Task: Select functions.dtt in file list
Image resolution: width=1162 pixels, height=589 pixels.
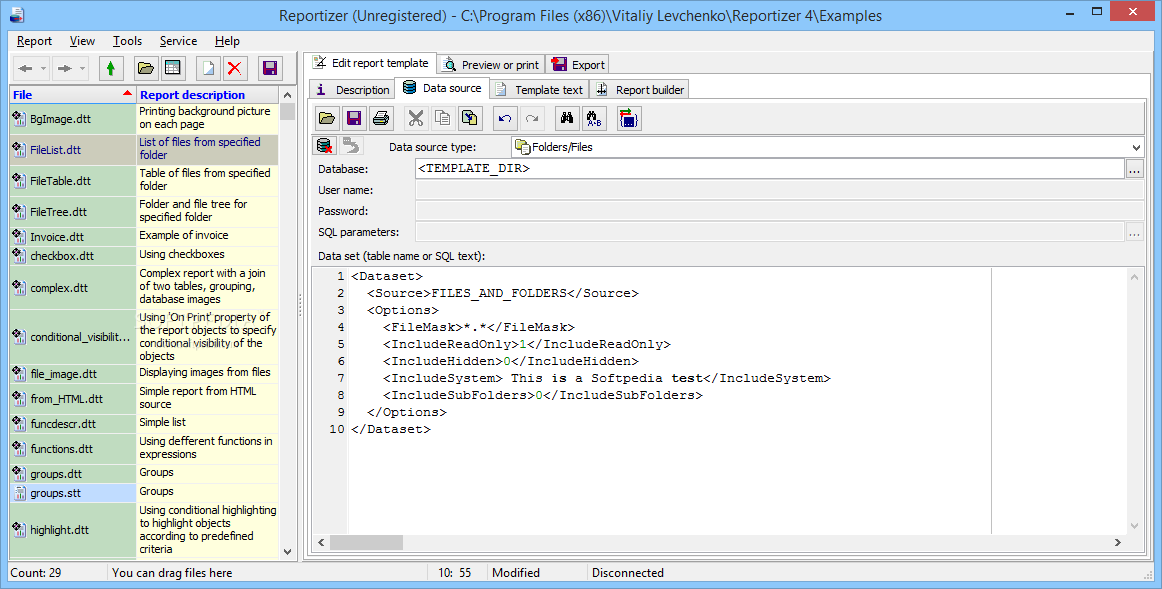Action: click(73, 449)
